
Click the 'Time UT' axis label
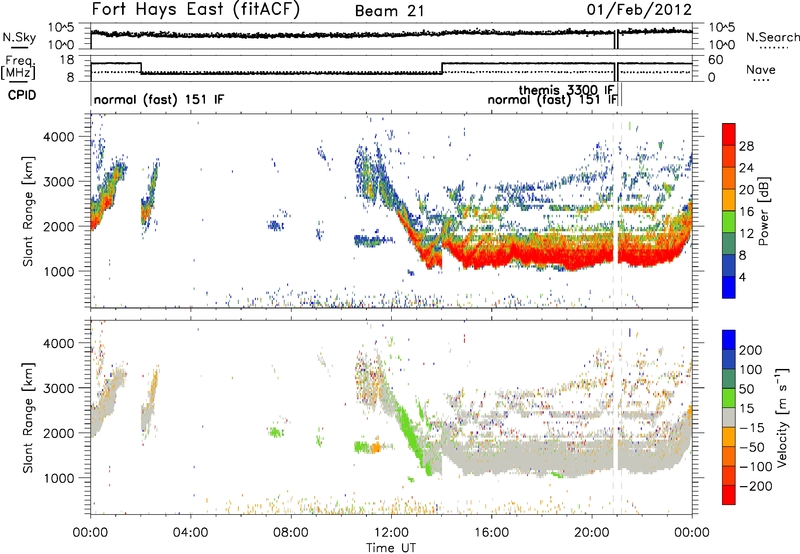[391, 547]
